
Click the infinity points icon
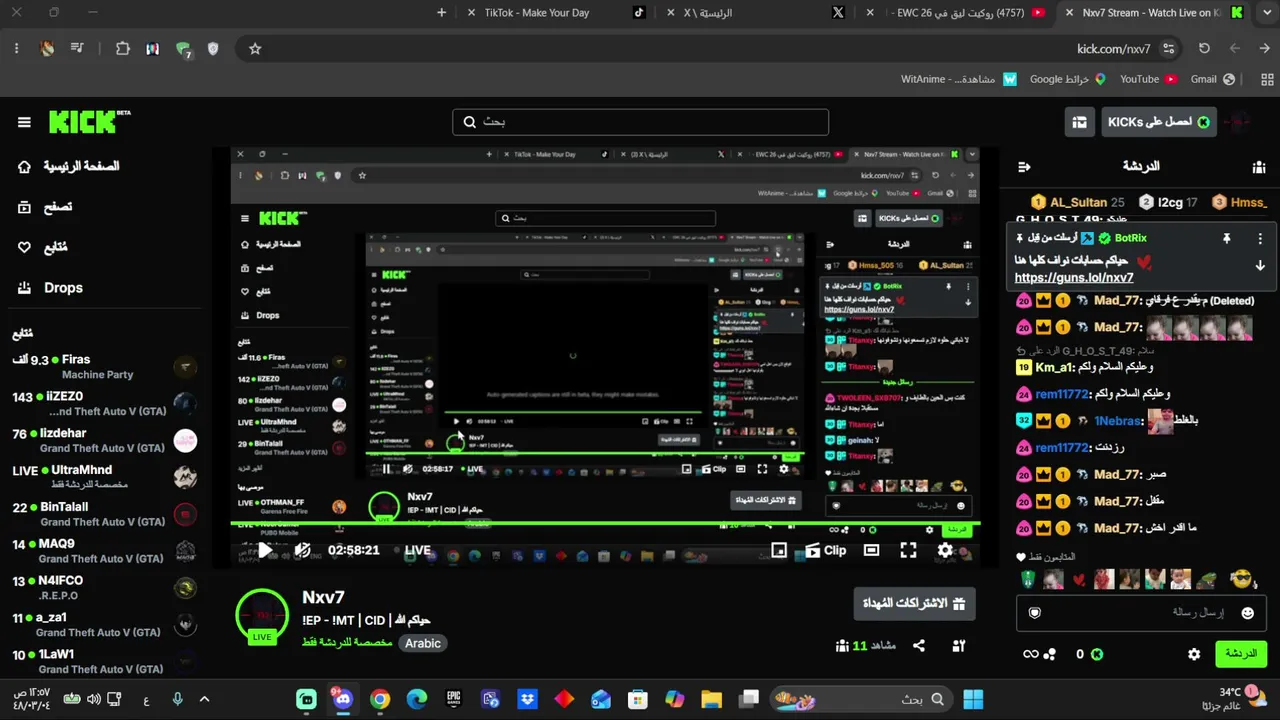[1030, 654]
